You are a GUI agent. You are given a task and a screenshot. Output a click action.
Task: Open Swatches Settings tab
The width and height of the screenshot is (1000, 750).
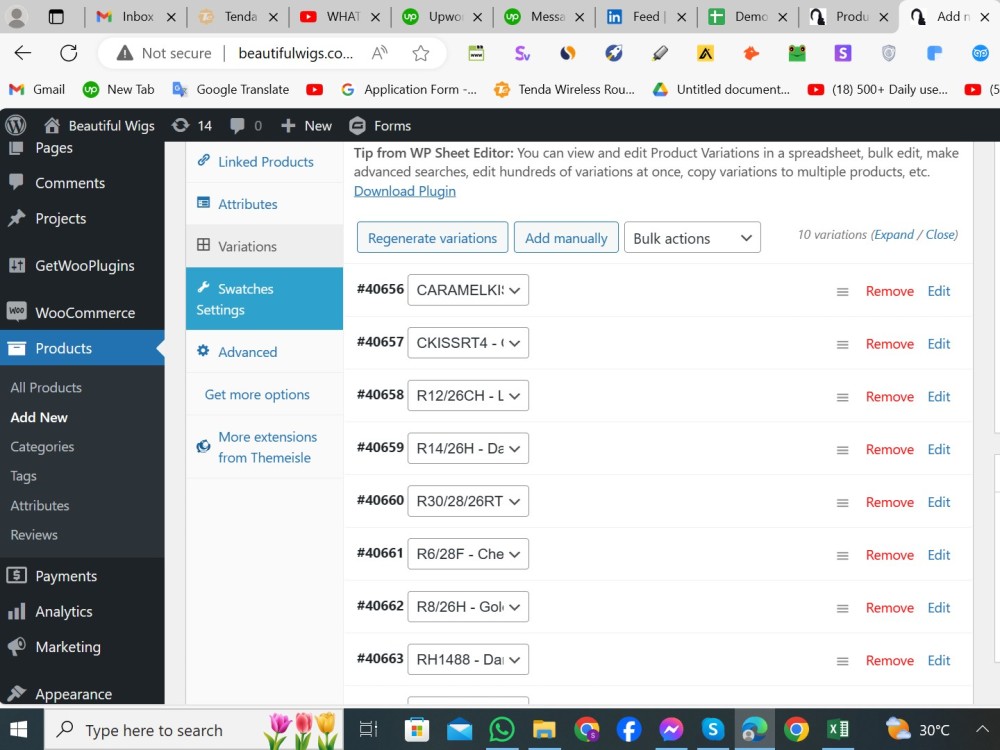click(x=264, y=299)
